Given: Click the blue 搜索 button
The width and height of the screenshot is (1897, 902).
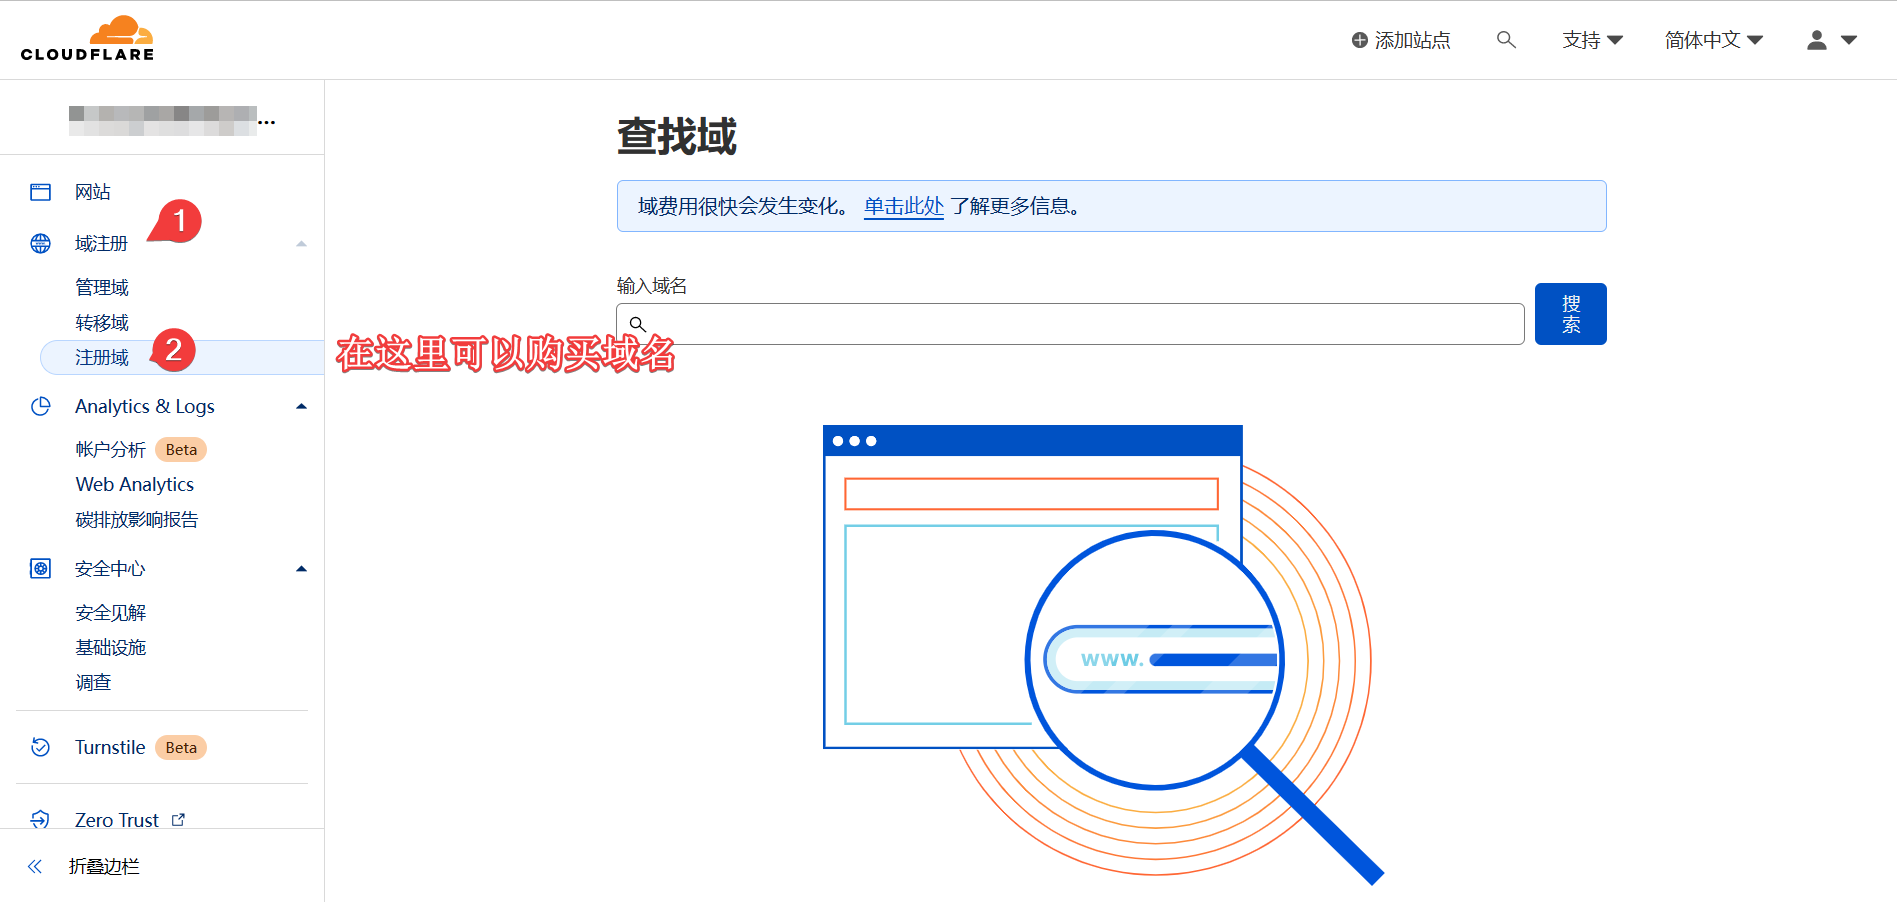Looking at the screenshot, I should pos(1570,314).
